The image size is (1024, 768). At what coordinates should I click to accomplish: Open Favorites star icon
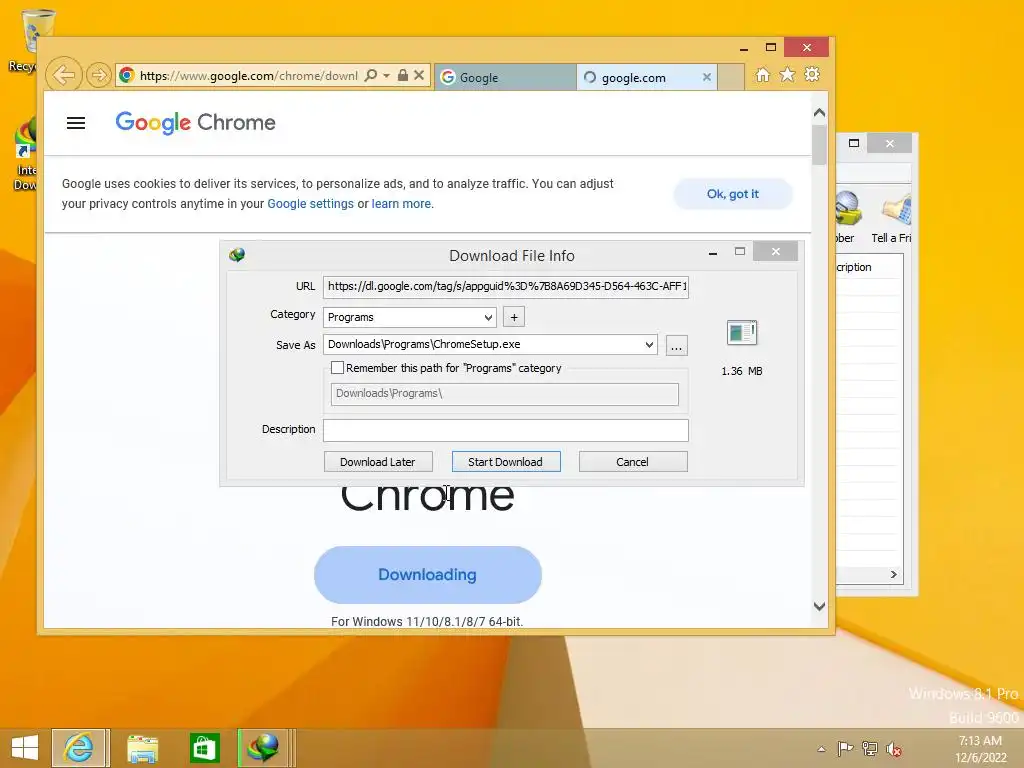[788, 75]
